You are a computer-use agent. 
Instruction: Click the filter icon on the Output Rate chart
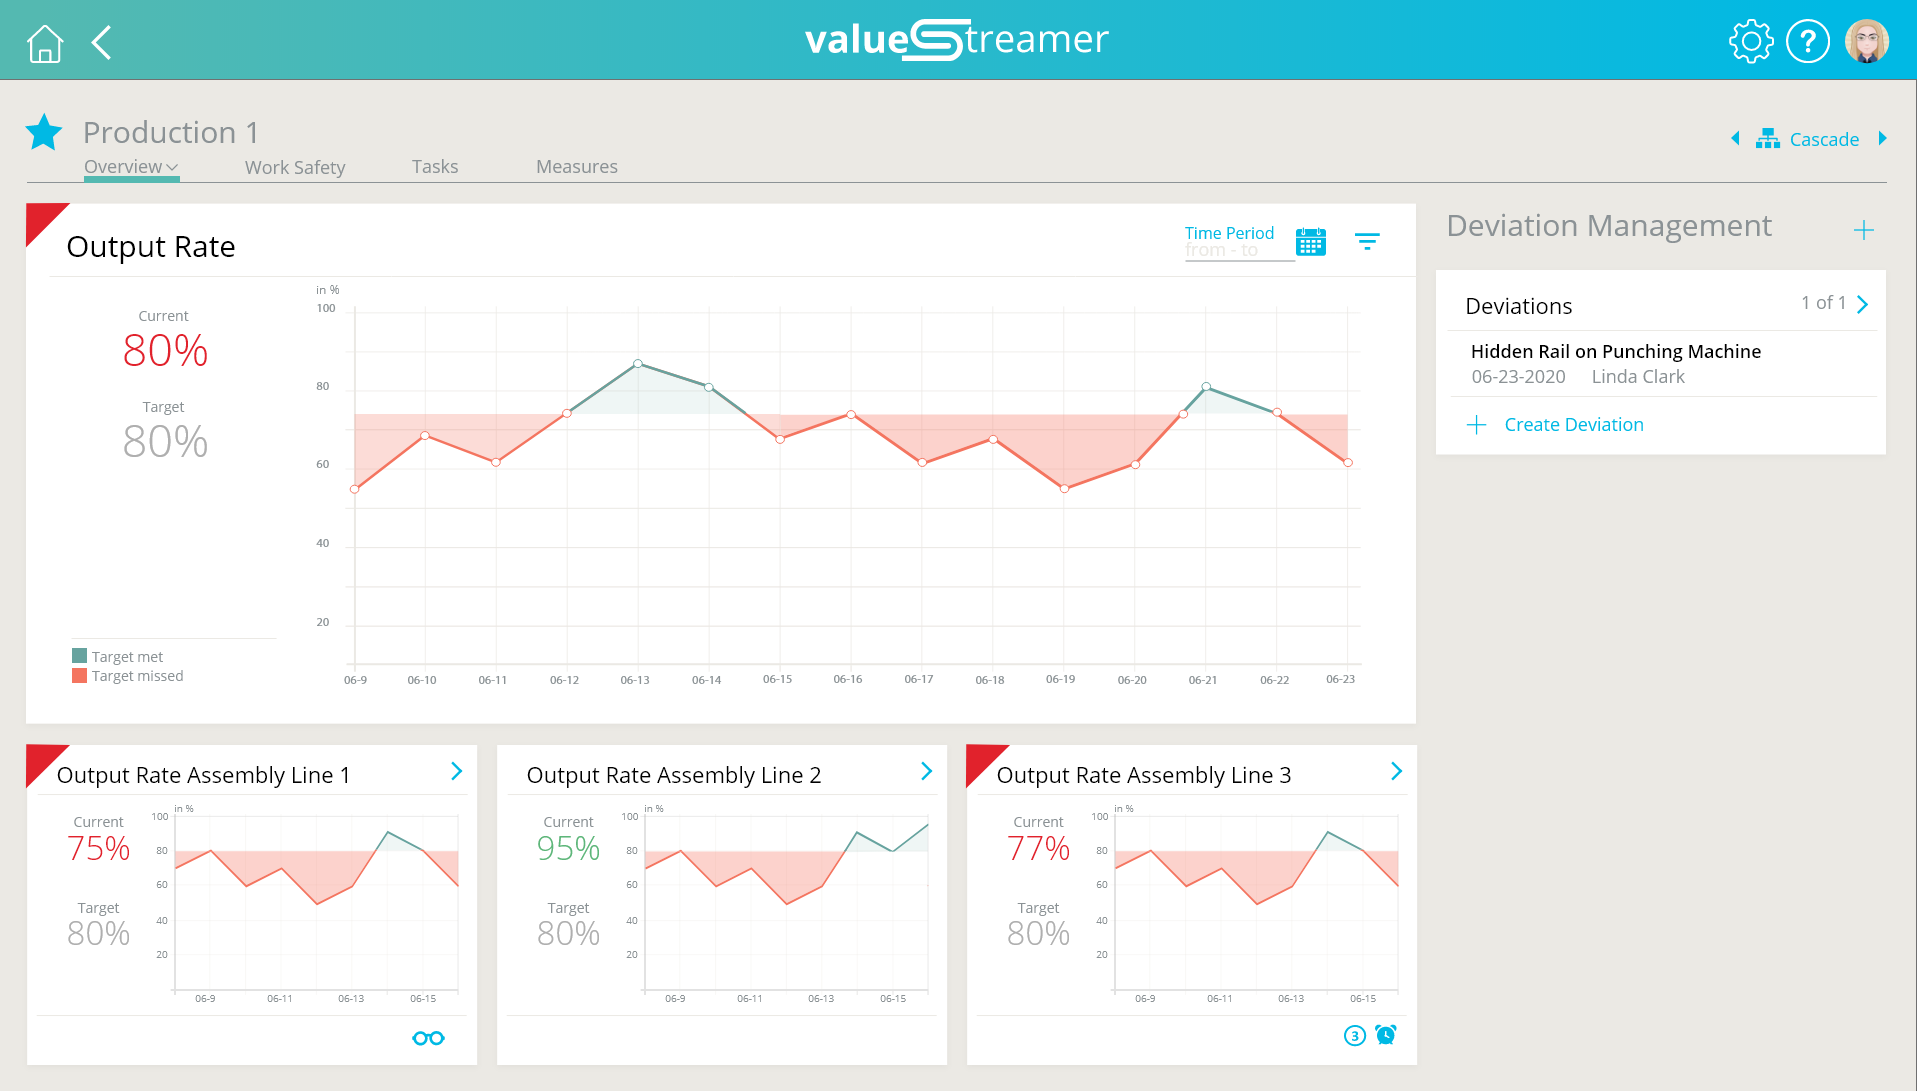point(1368,240)
